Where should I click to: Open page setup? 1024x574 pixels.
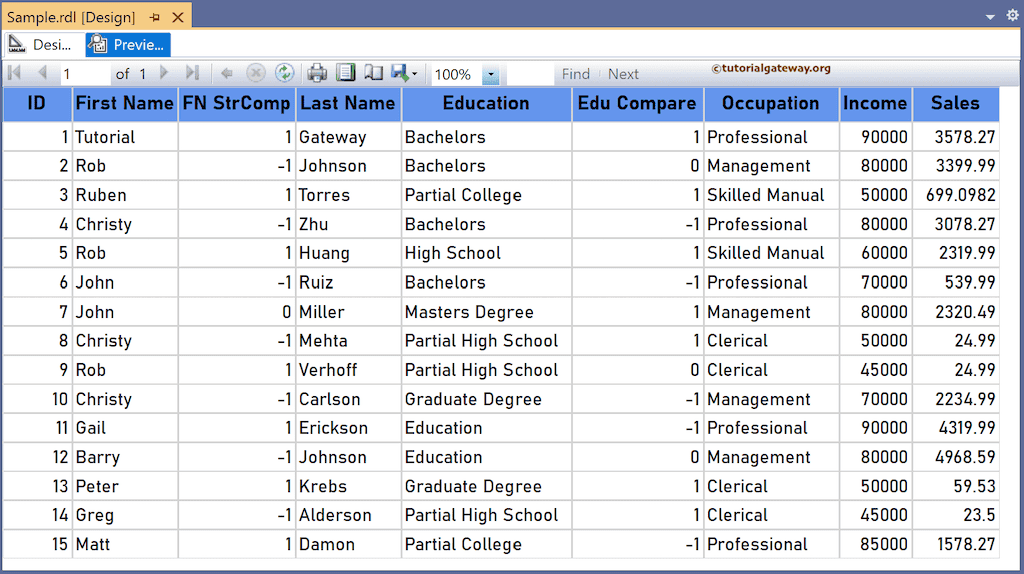(x=374, y=73)
